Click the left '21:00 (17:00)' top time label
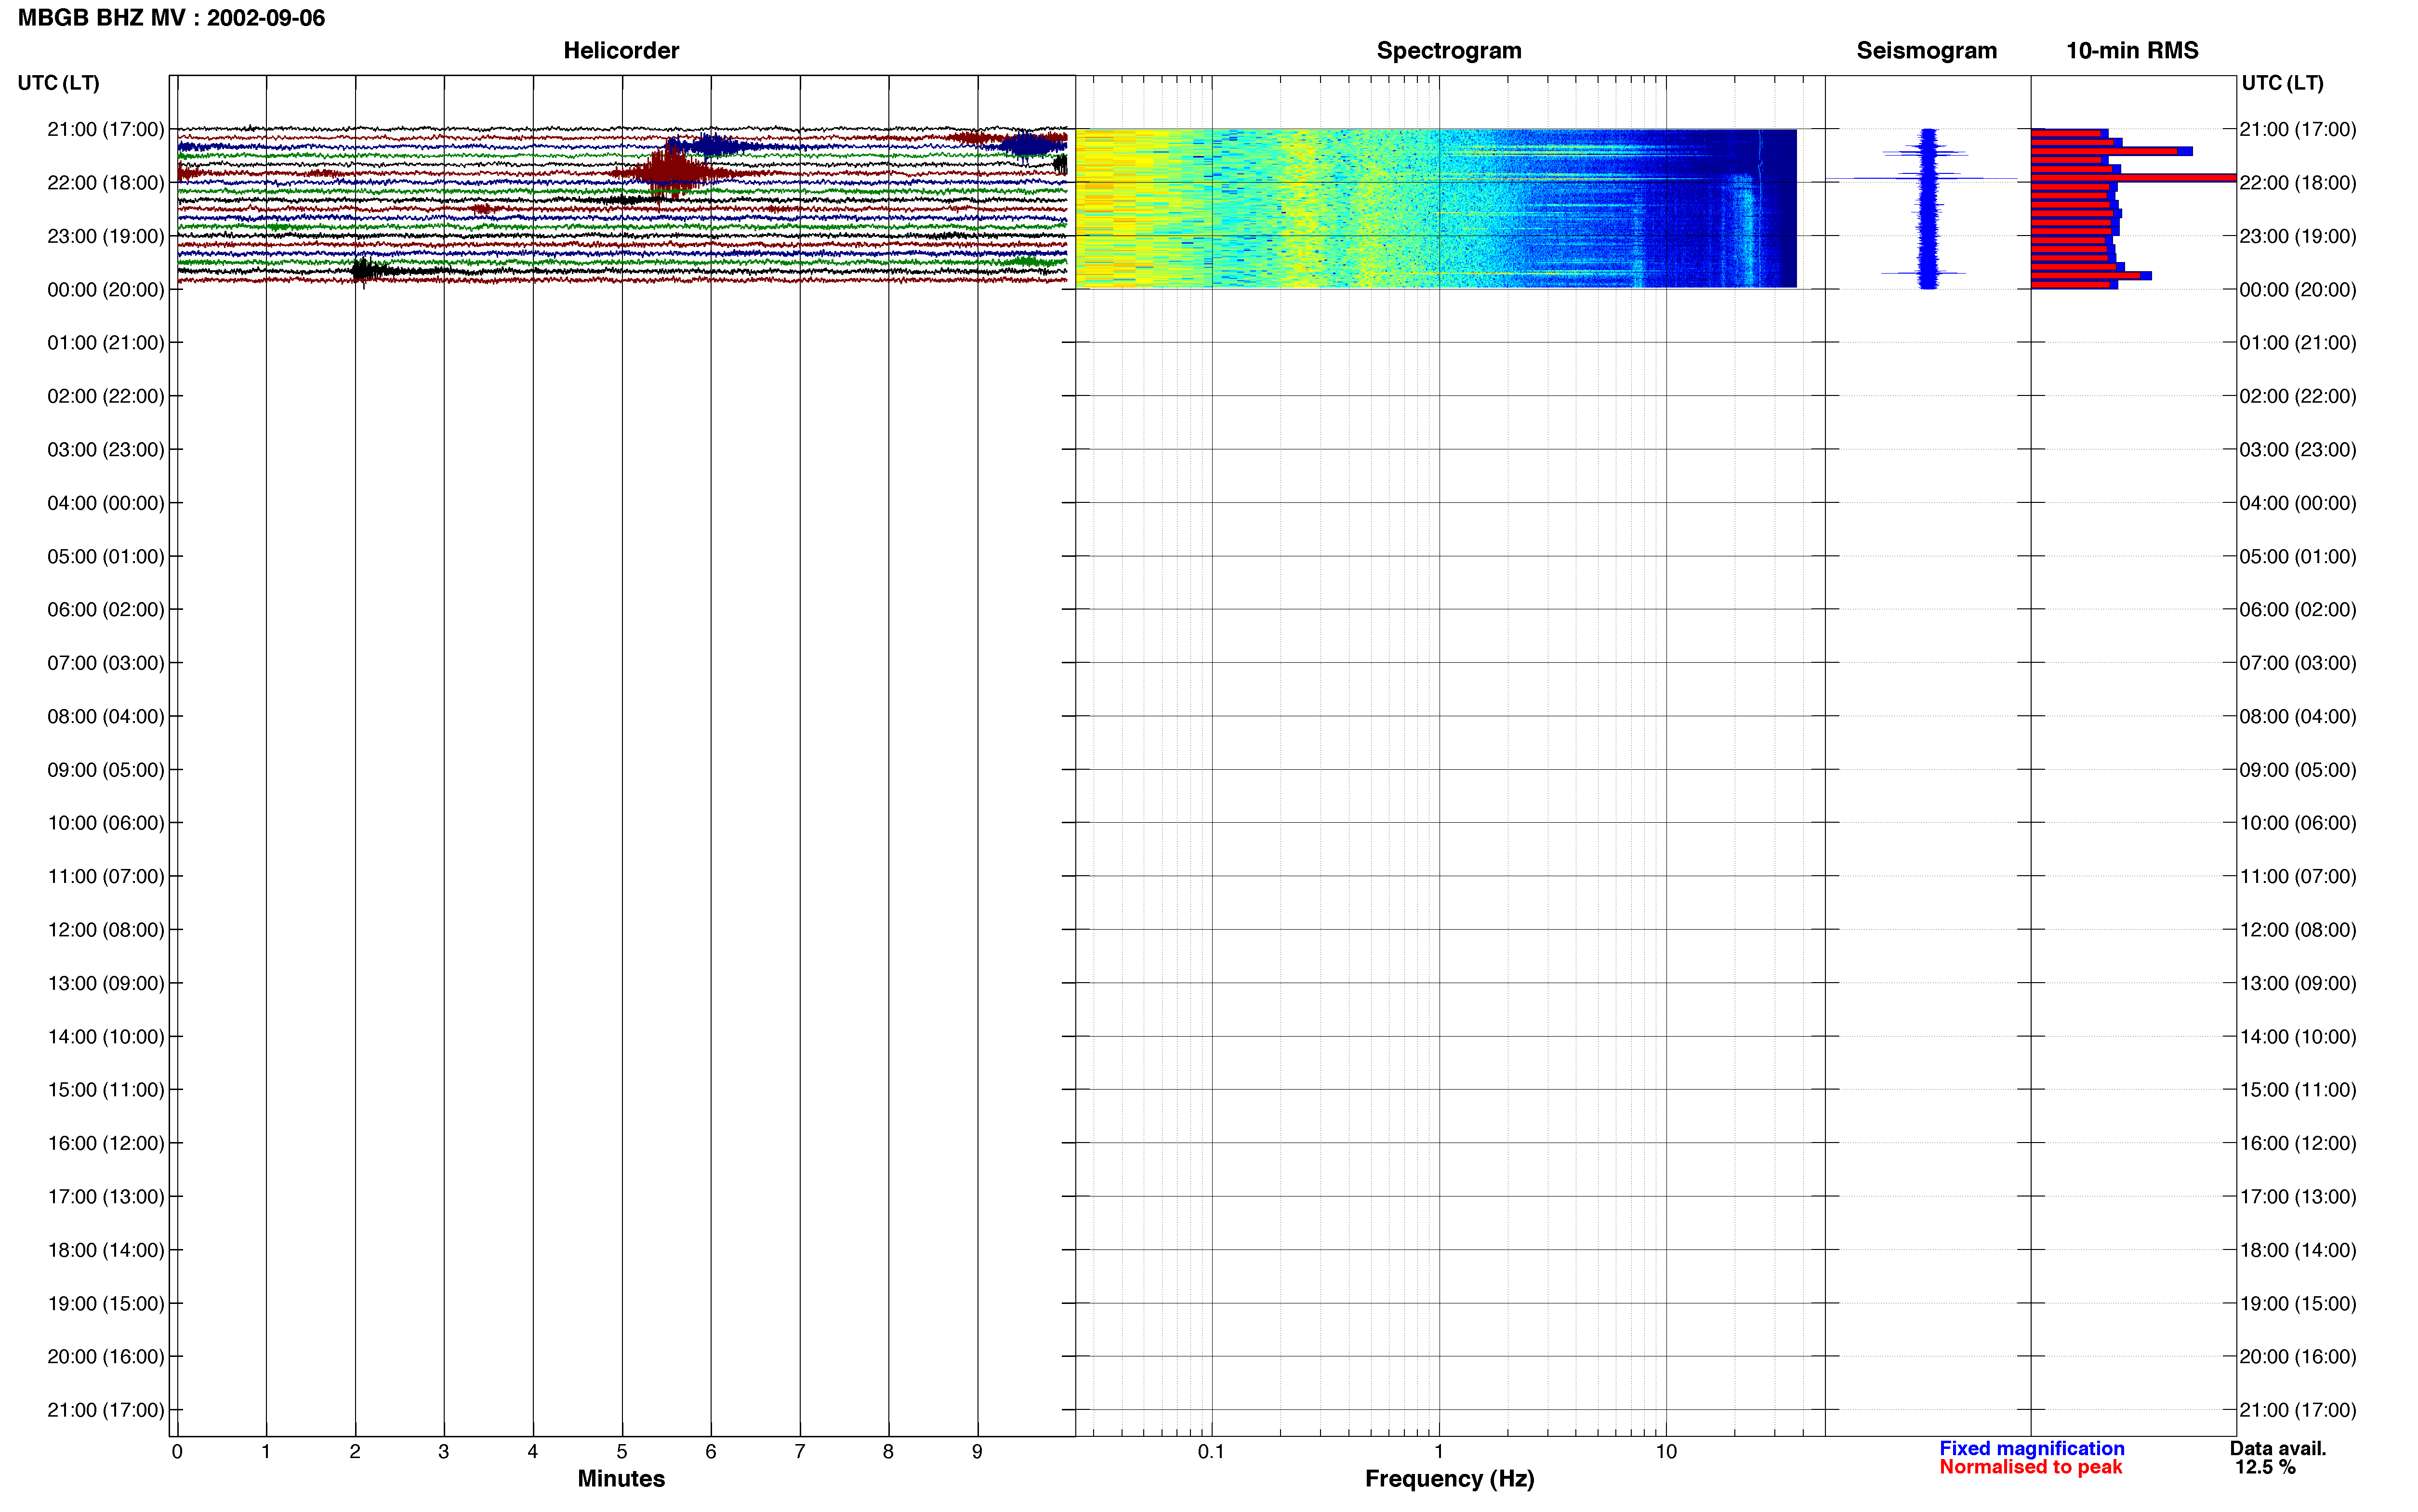The height and width of the screenshot is (1512, 2418). pyautogui.click(x=105, y=129)
